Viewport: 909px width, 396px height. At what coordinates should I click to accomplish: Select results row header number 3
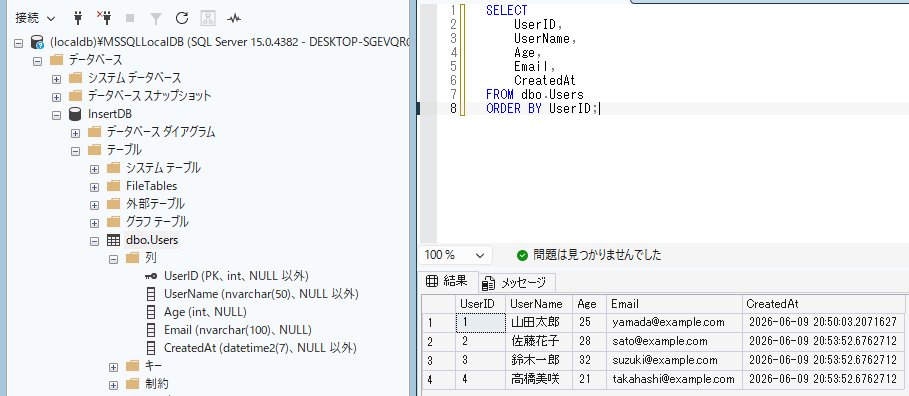(438, 361)
